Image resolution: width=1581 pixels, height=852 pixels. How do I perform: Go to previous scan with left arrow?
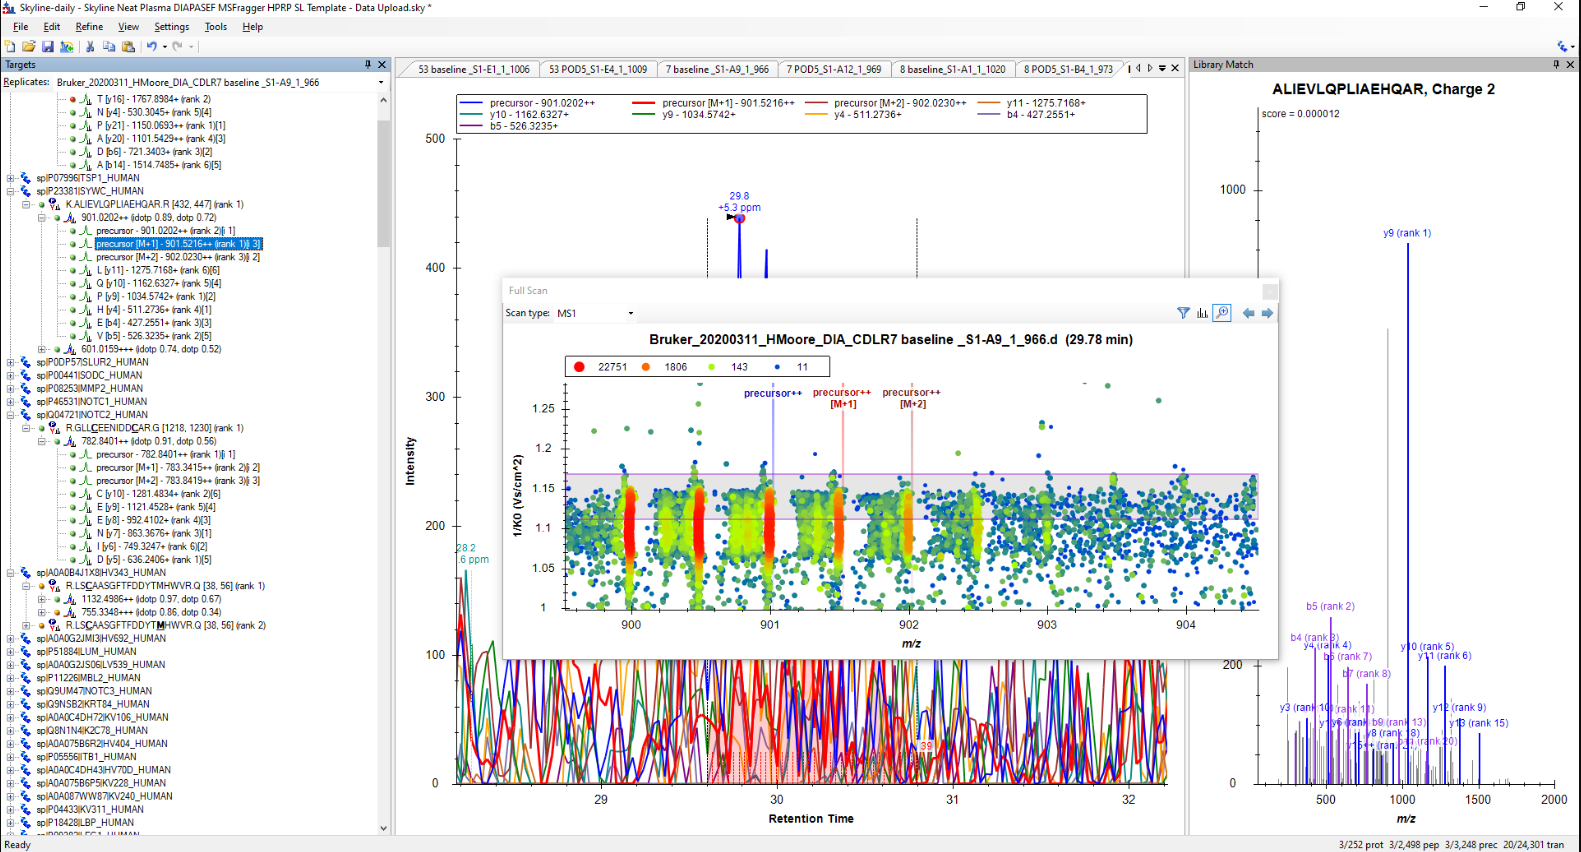coord(1248,313)
